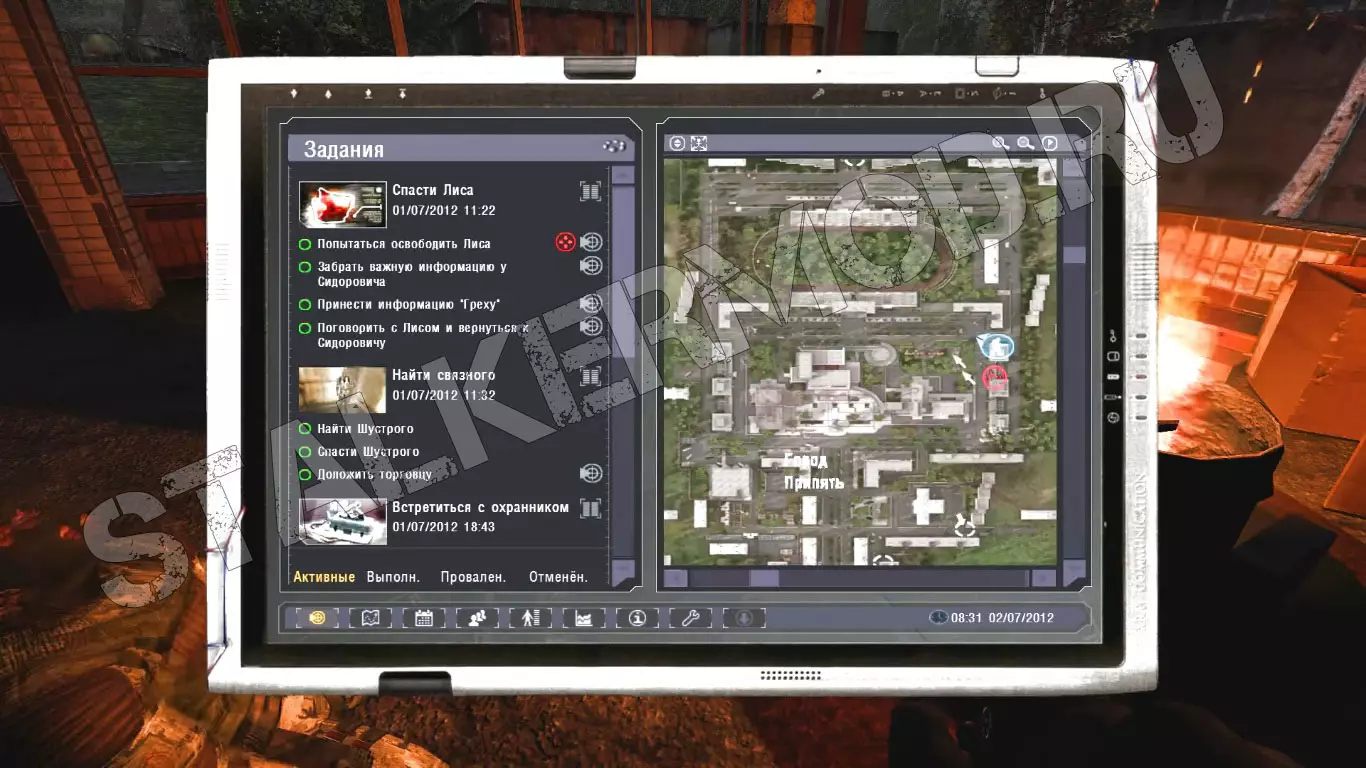Screen dimensions: 1366x768
Task: Click the Найти связного task thumbnail
Action: 343,390
